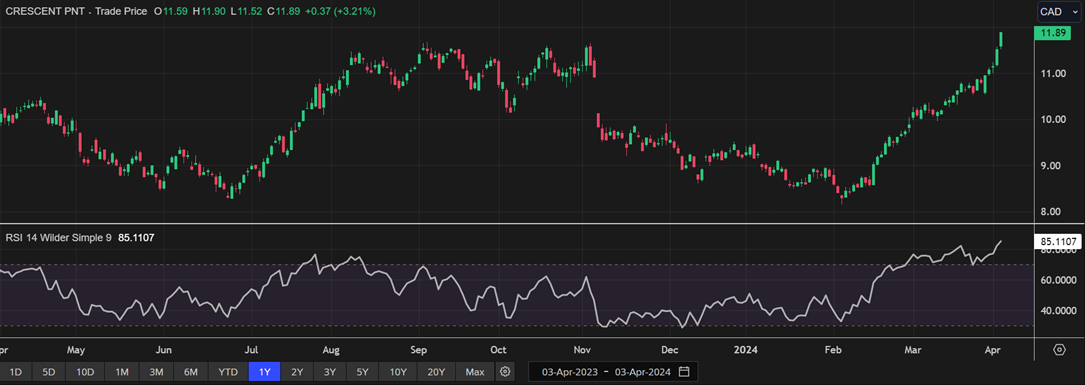Show the Max time range
The height and width of the screenshot is (385, 1085).
point(475,372)
